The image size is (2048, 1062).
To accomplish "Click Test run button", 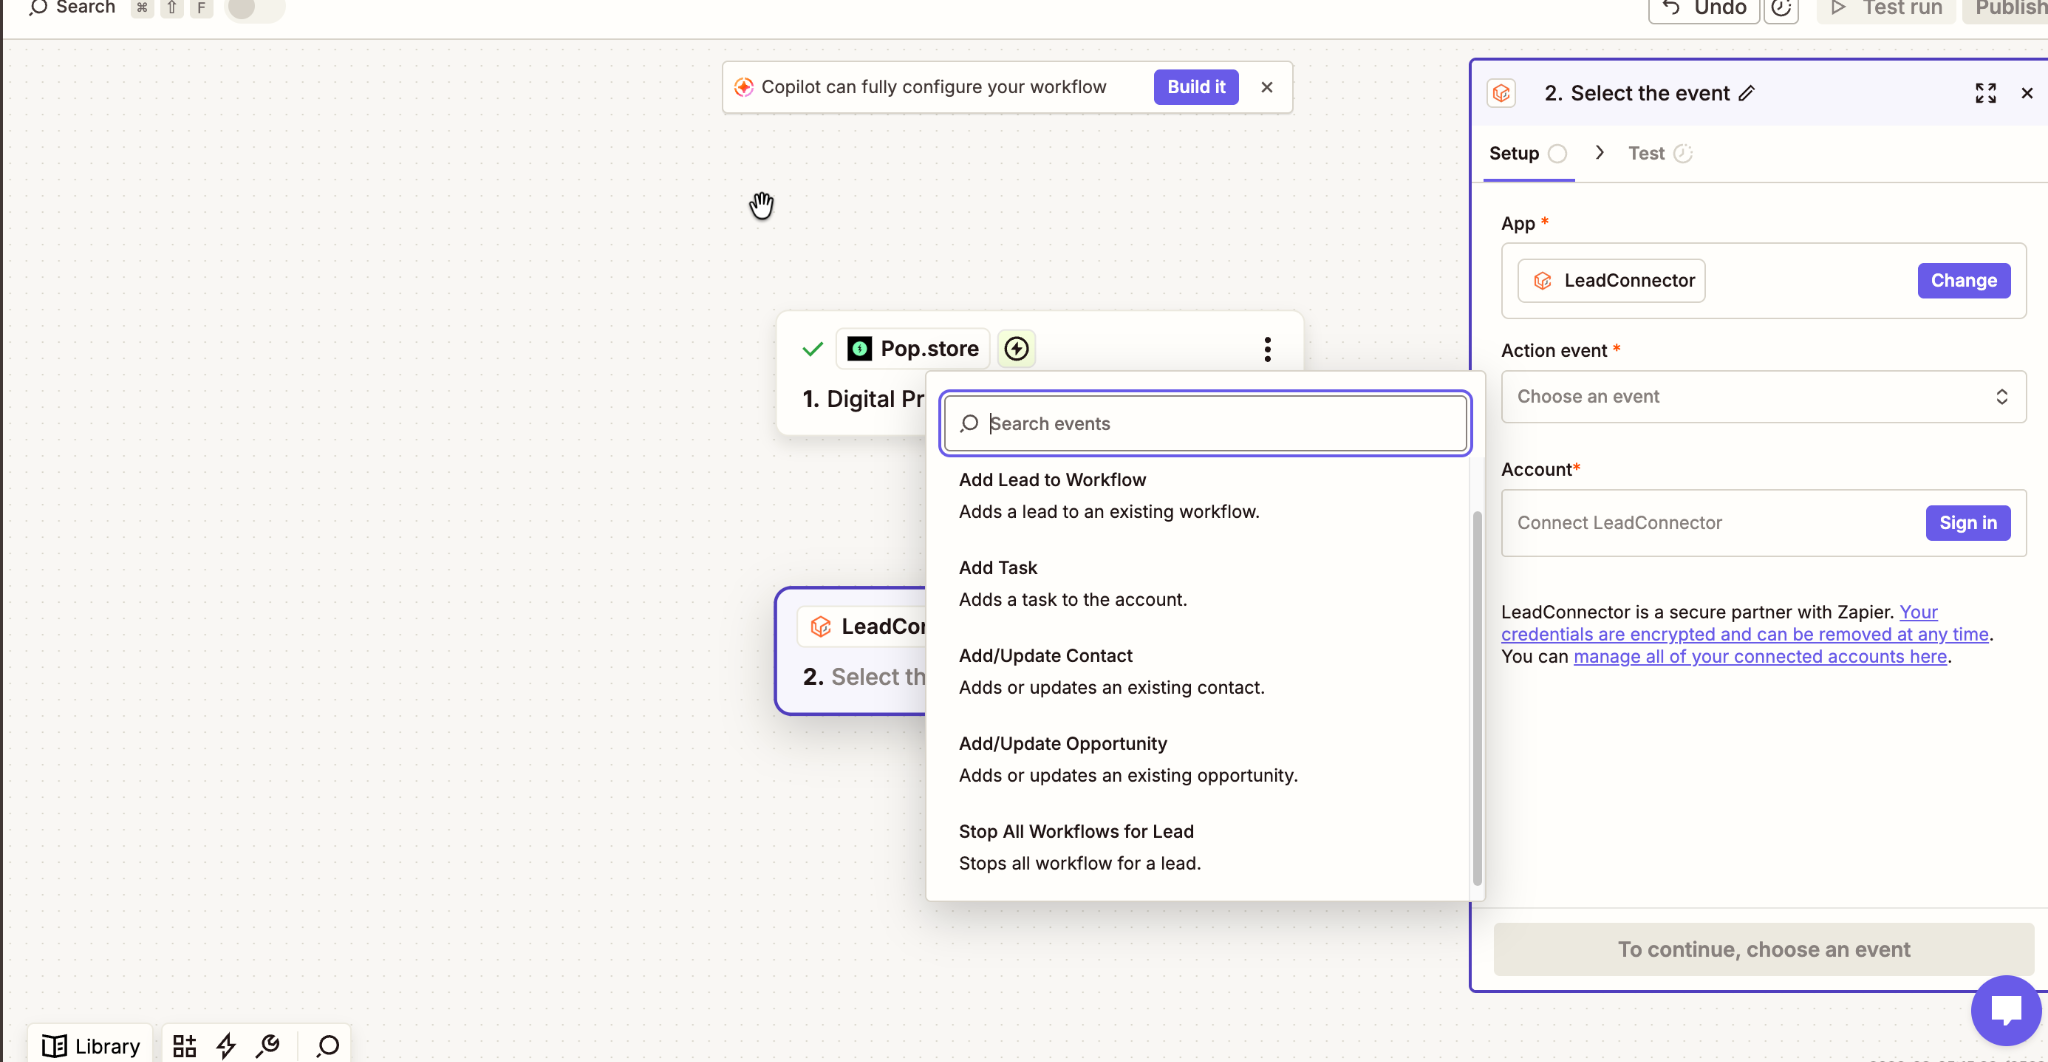I will click(x=1886, y=9).
